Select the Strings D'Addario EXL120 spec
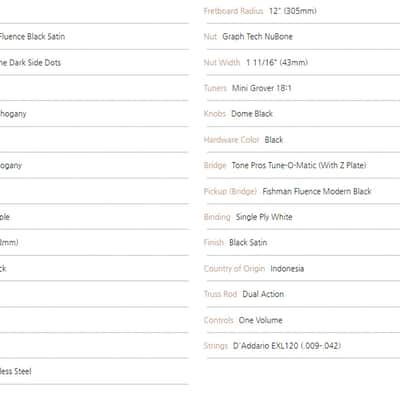 click(272, 346)
